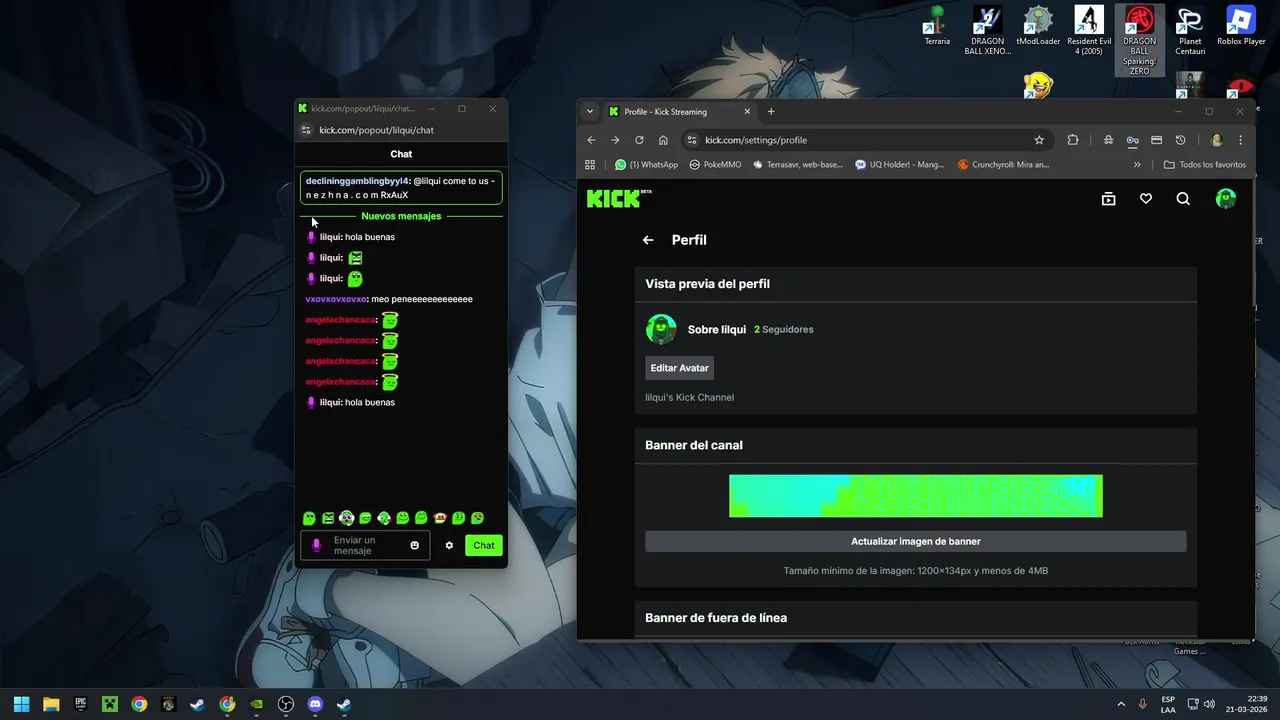Open Terraria desktop shortcut

point(937,26)
